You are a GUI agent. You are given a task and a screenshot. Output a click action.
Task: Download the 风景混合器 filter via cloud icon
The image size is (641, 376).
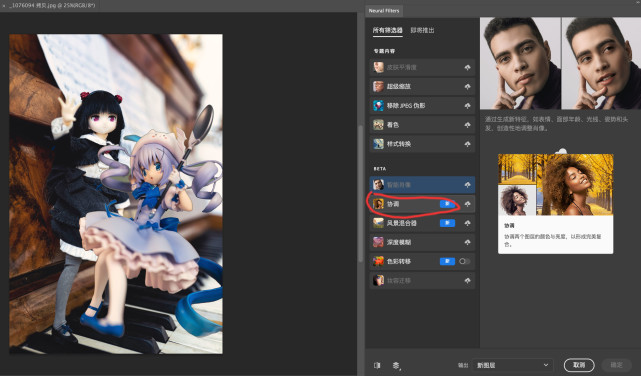[x=467, y=223]
